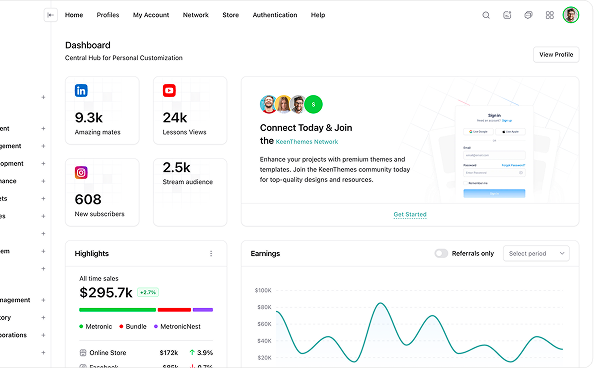Open the My Account menu
594x368 pixels.
pos(151,15)
